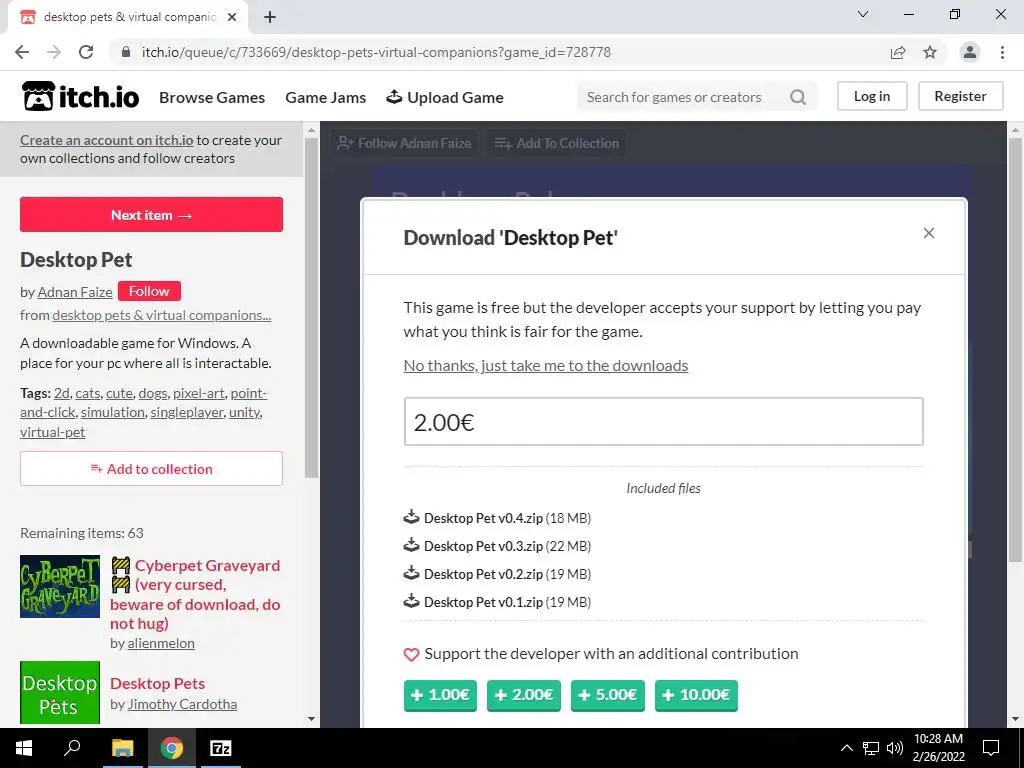This screenshot has height=768, width=1024.
Task: Click the dimmed Add To Collection button
Action: pos(556,143)
